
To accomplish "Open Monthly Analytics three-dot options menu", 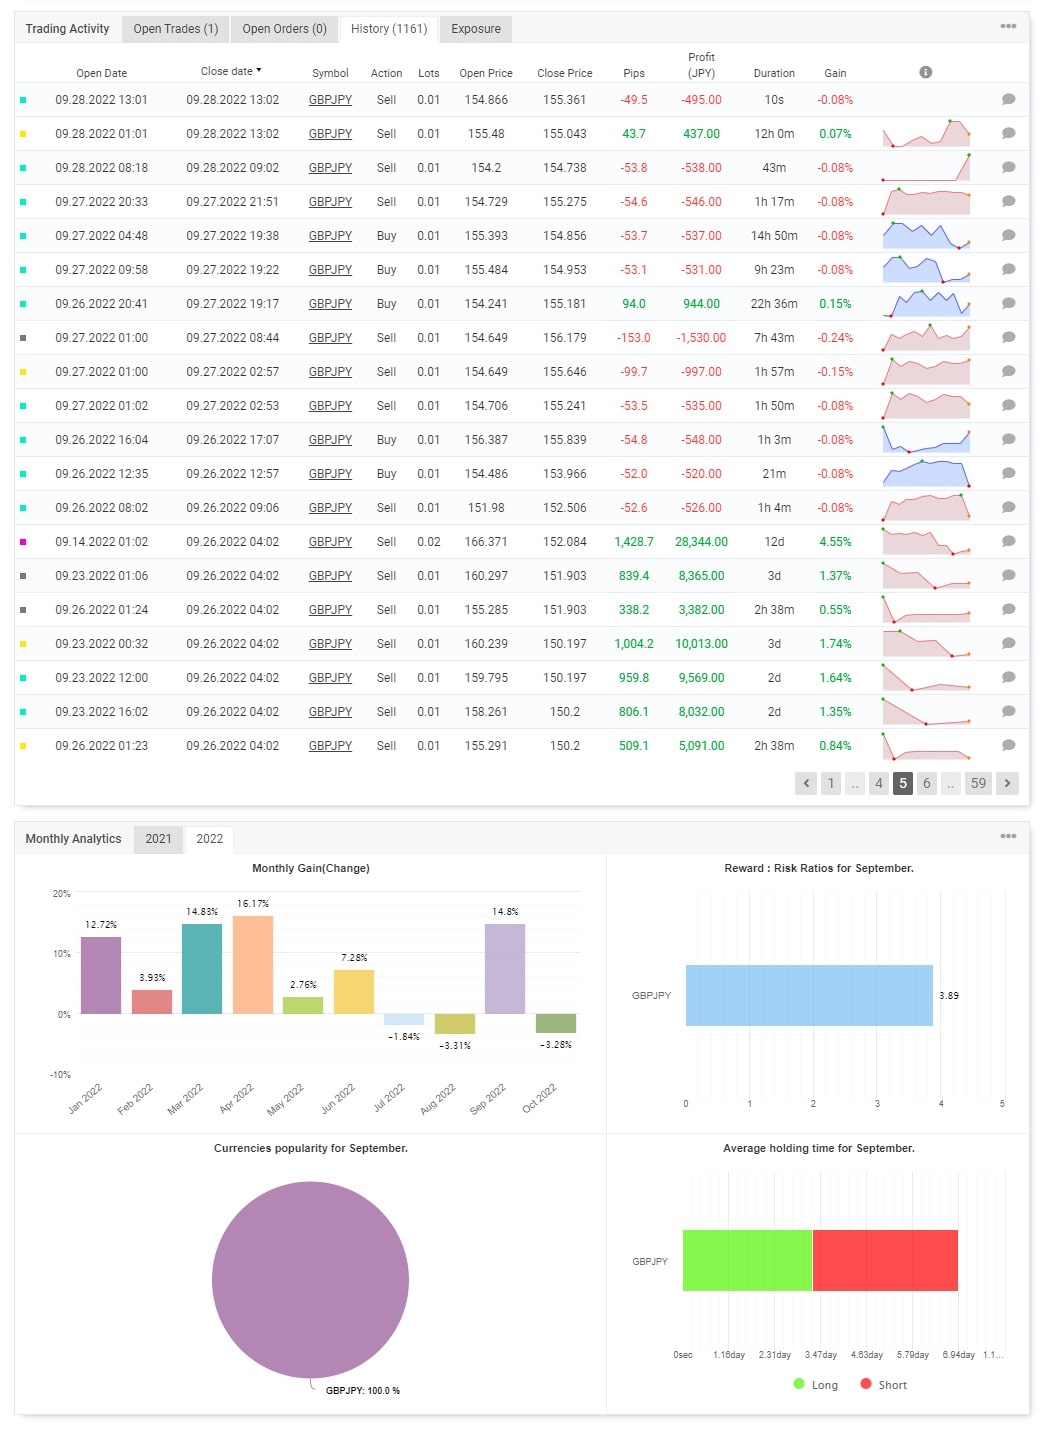I will (1008, 836).
